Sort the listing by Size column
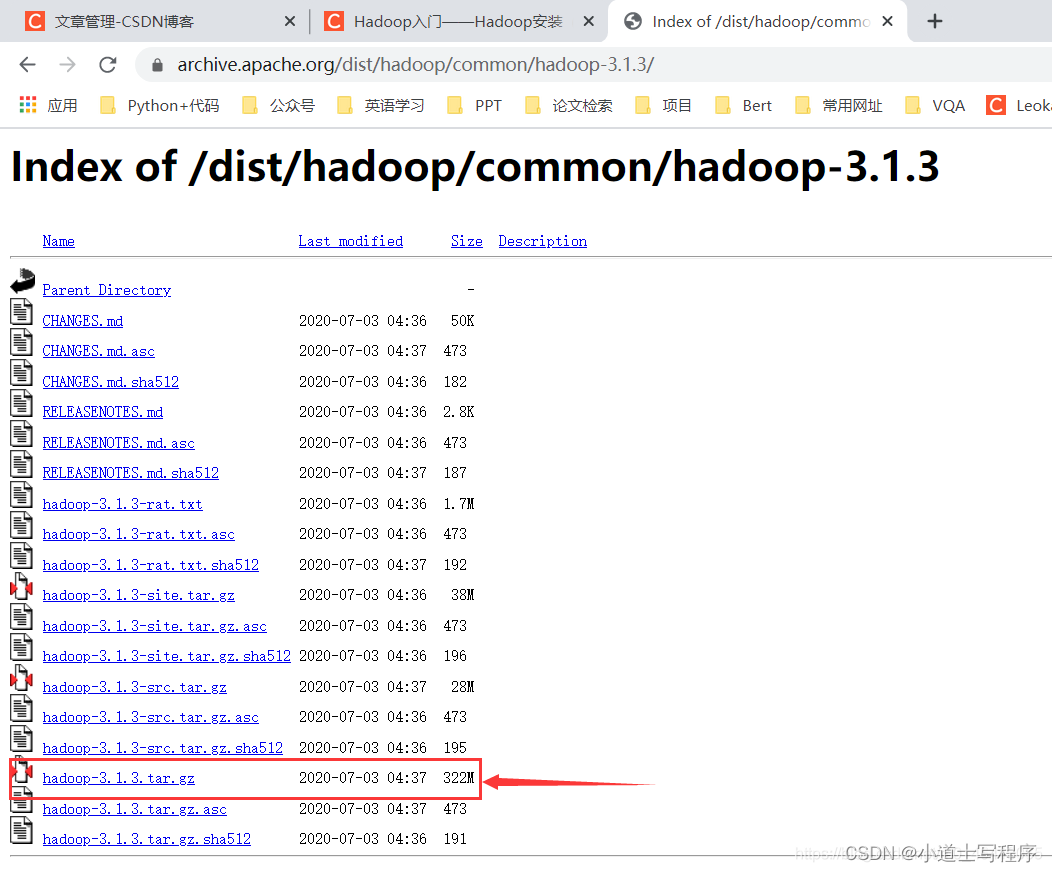The width and height of the screenshot is (1052, 872). click(466, 241)
